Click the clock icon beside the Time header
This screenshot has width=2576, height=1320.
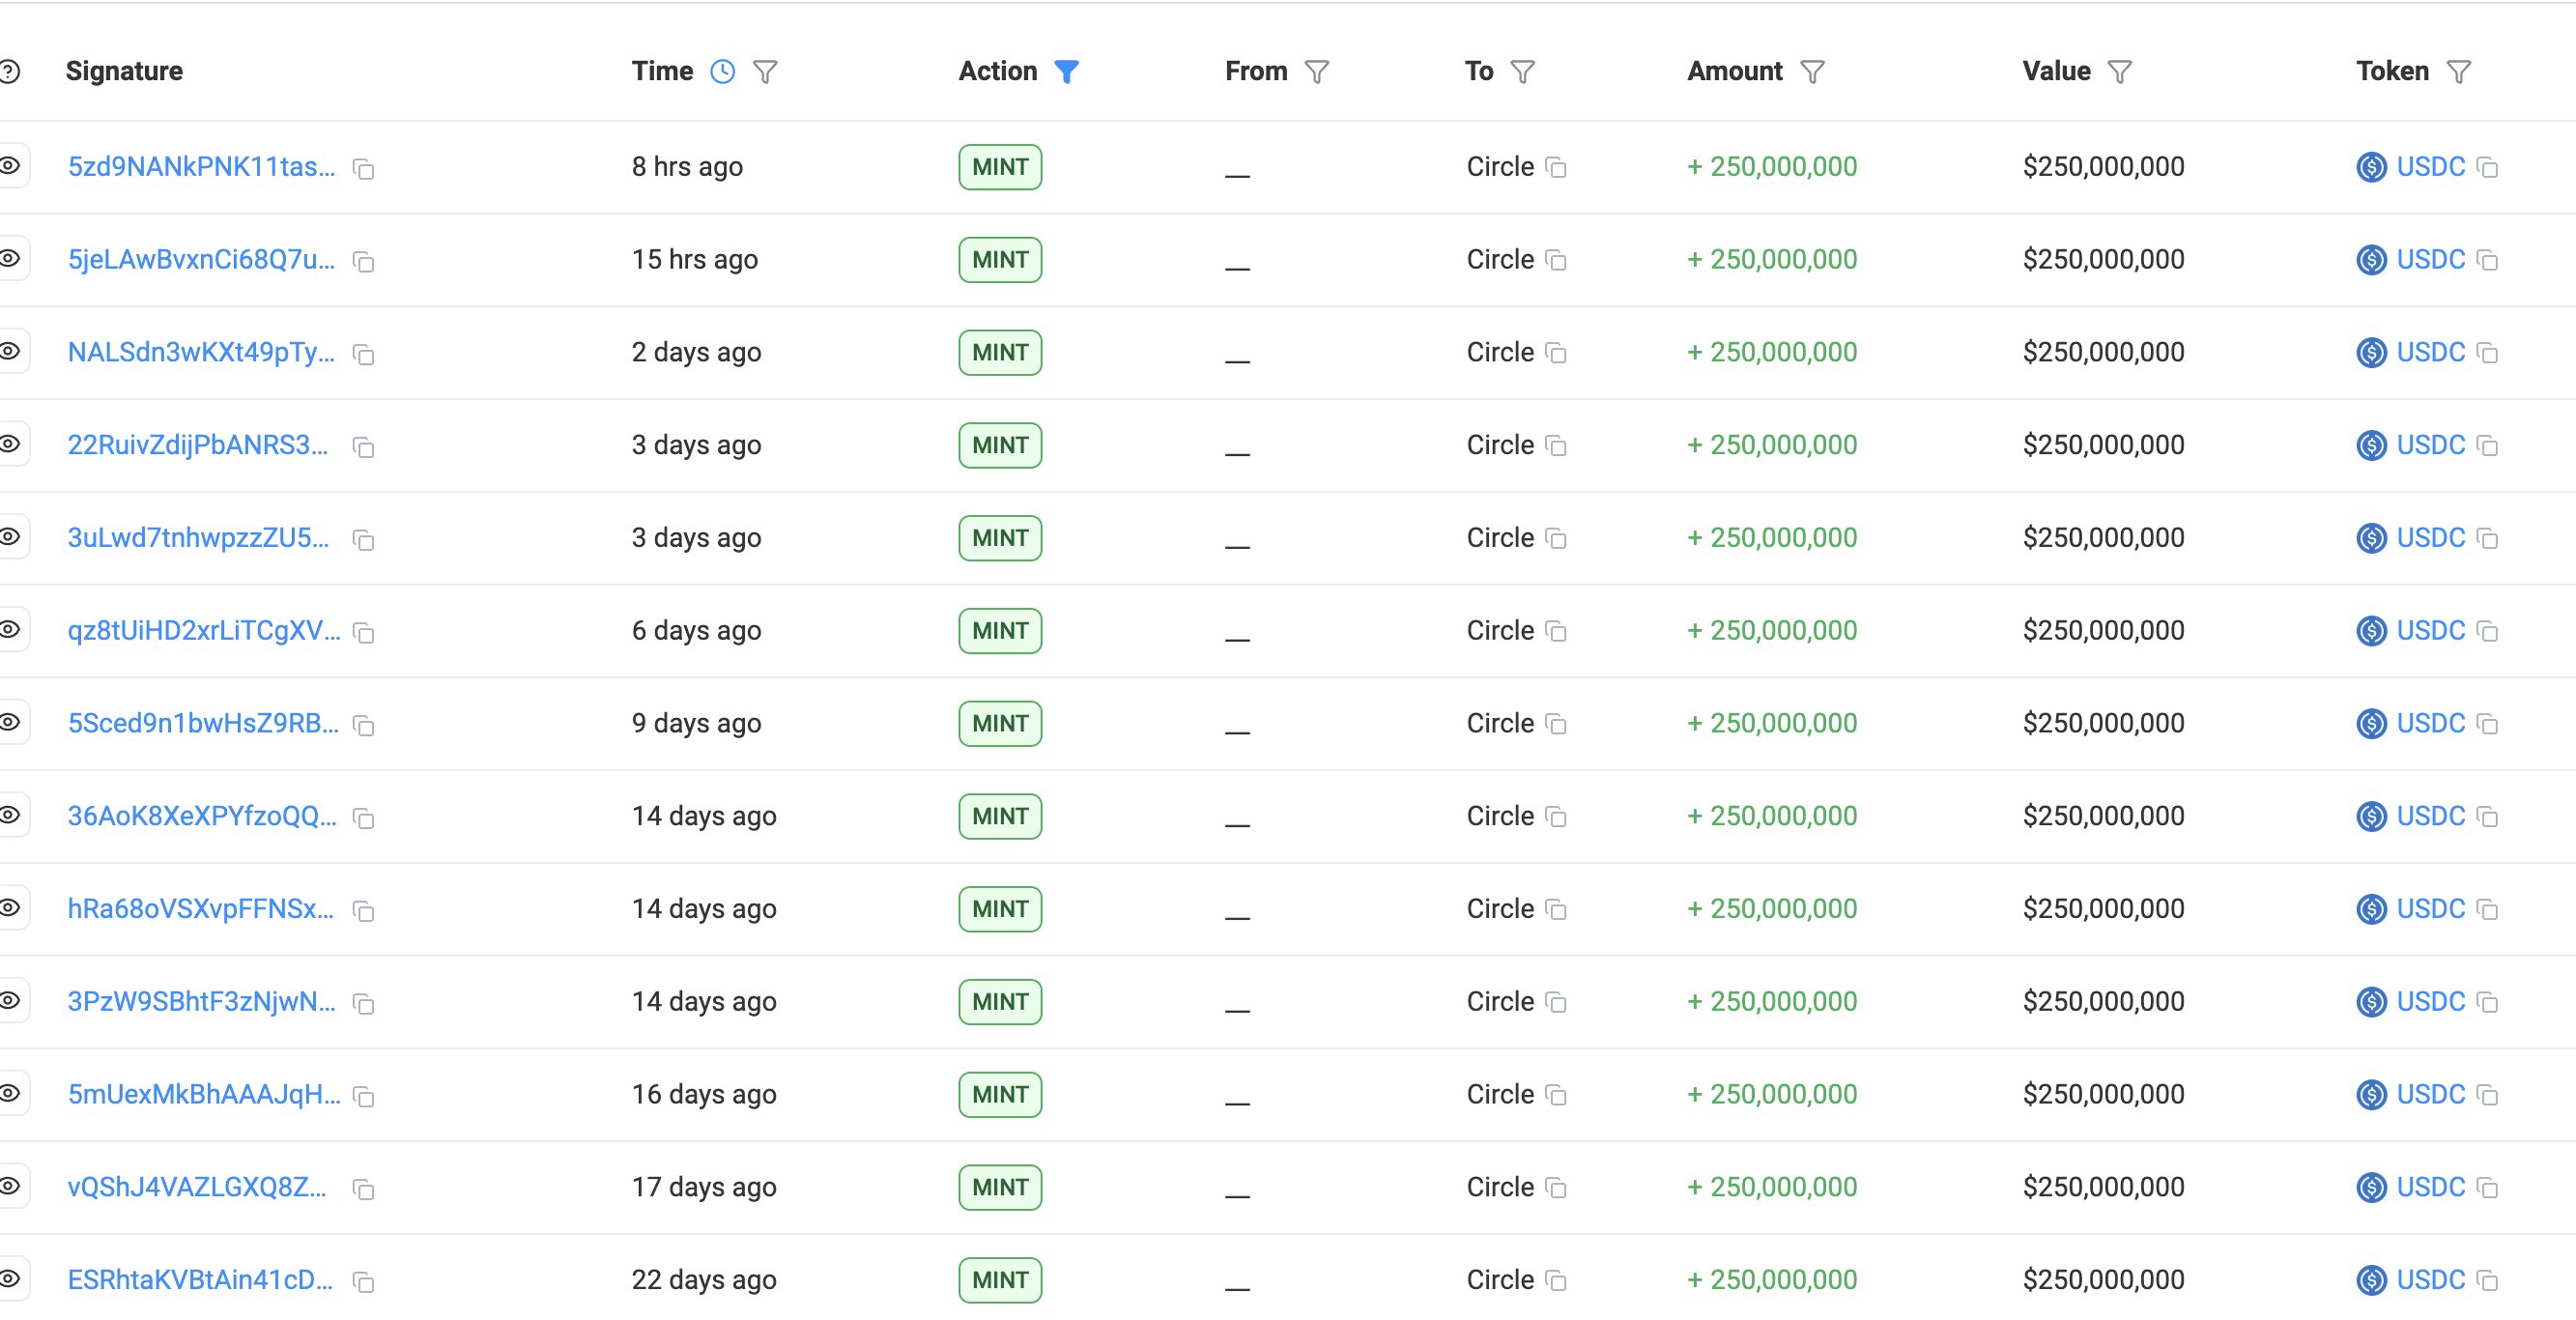723,71
